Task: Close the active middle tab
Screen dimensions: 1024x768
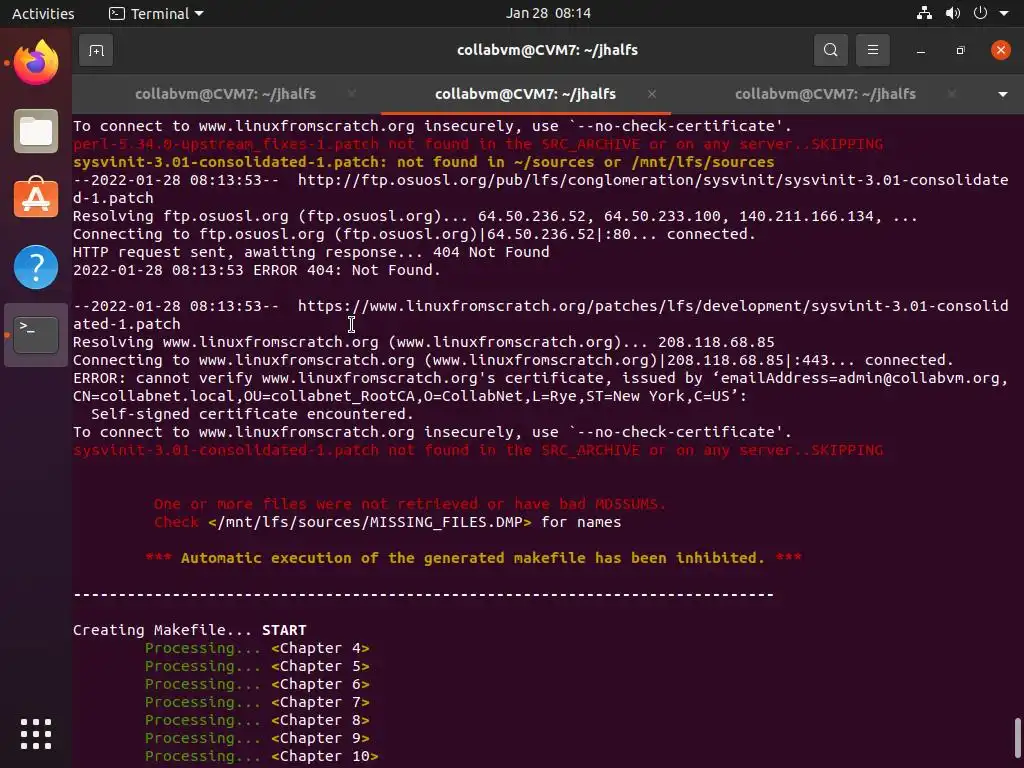Action: click(652, 94)
